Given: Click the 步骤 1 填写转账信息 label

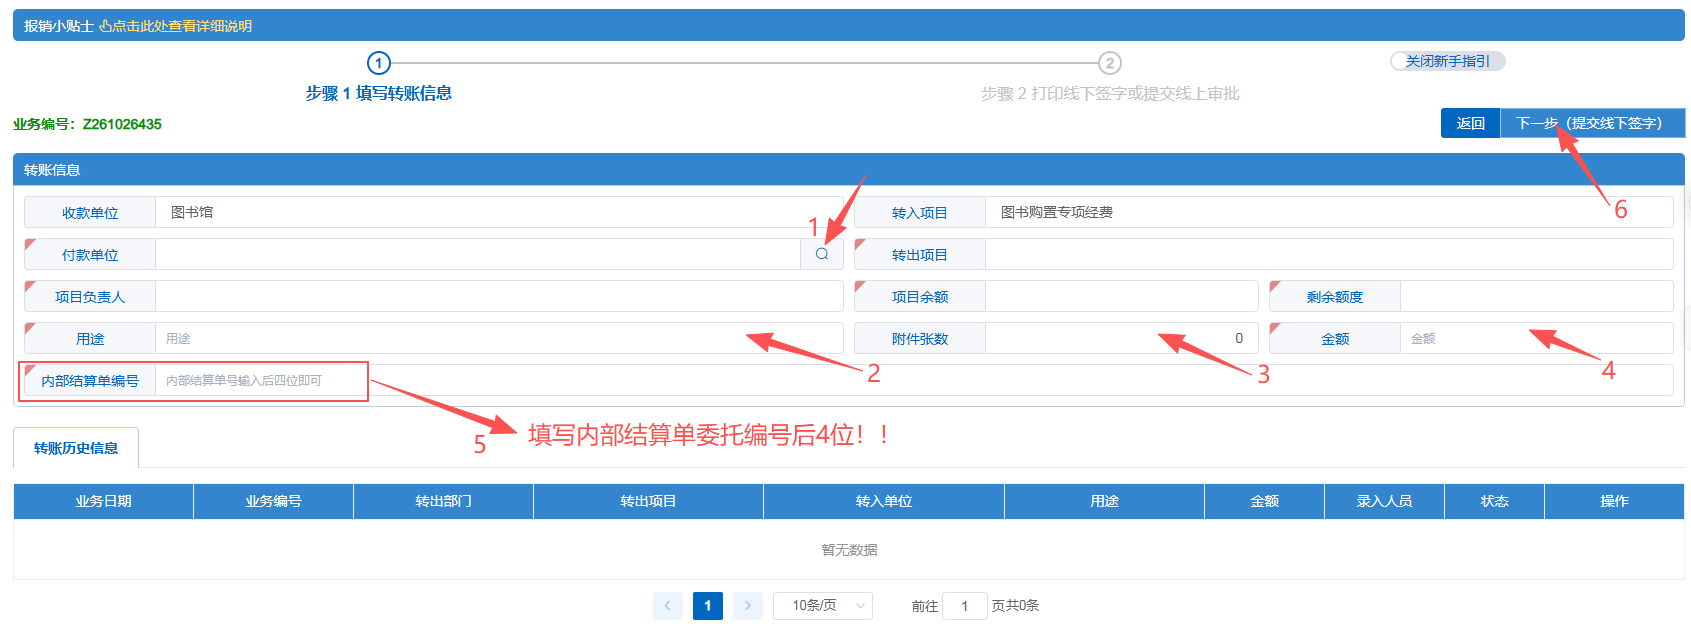Looking at the screenshot, I should [x=379, y=93].
